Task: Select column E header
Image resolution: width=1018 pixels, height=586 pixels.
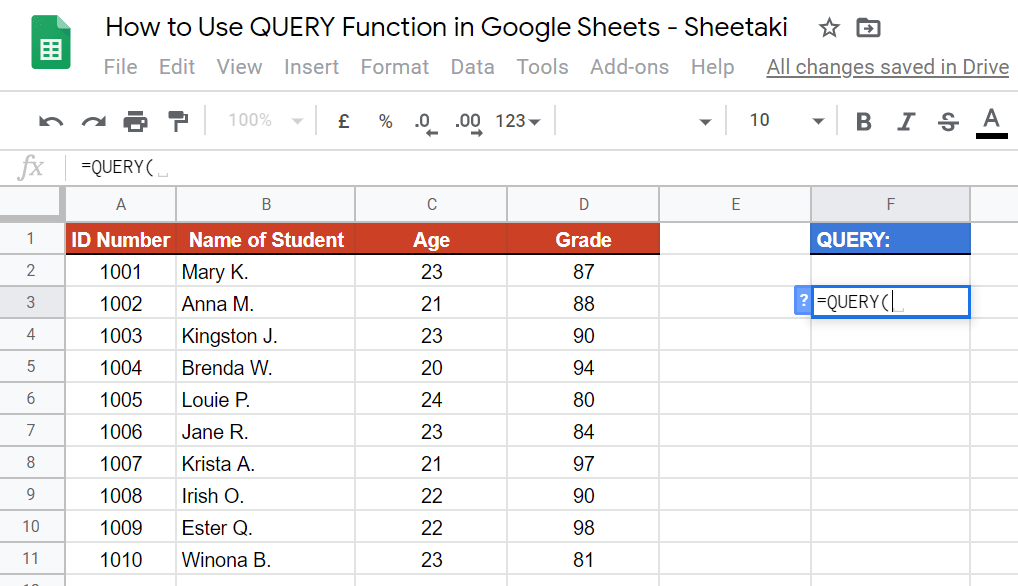Action: pos(735,205)
